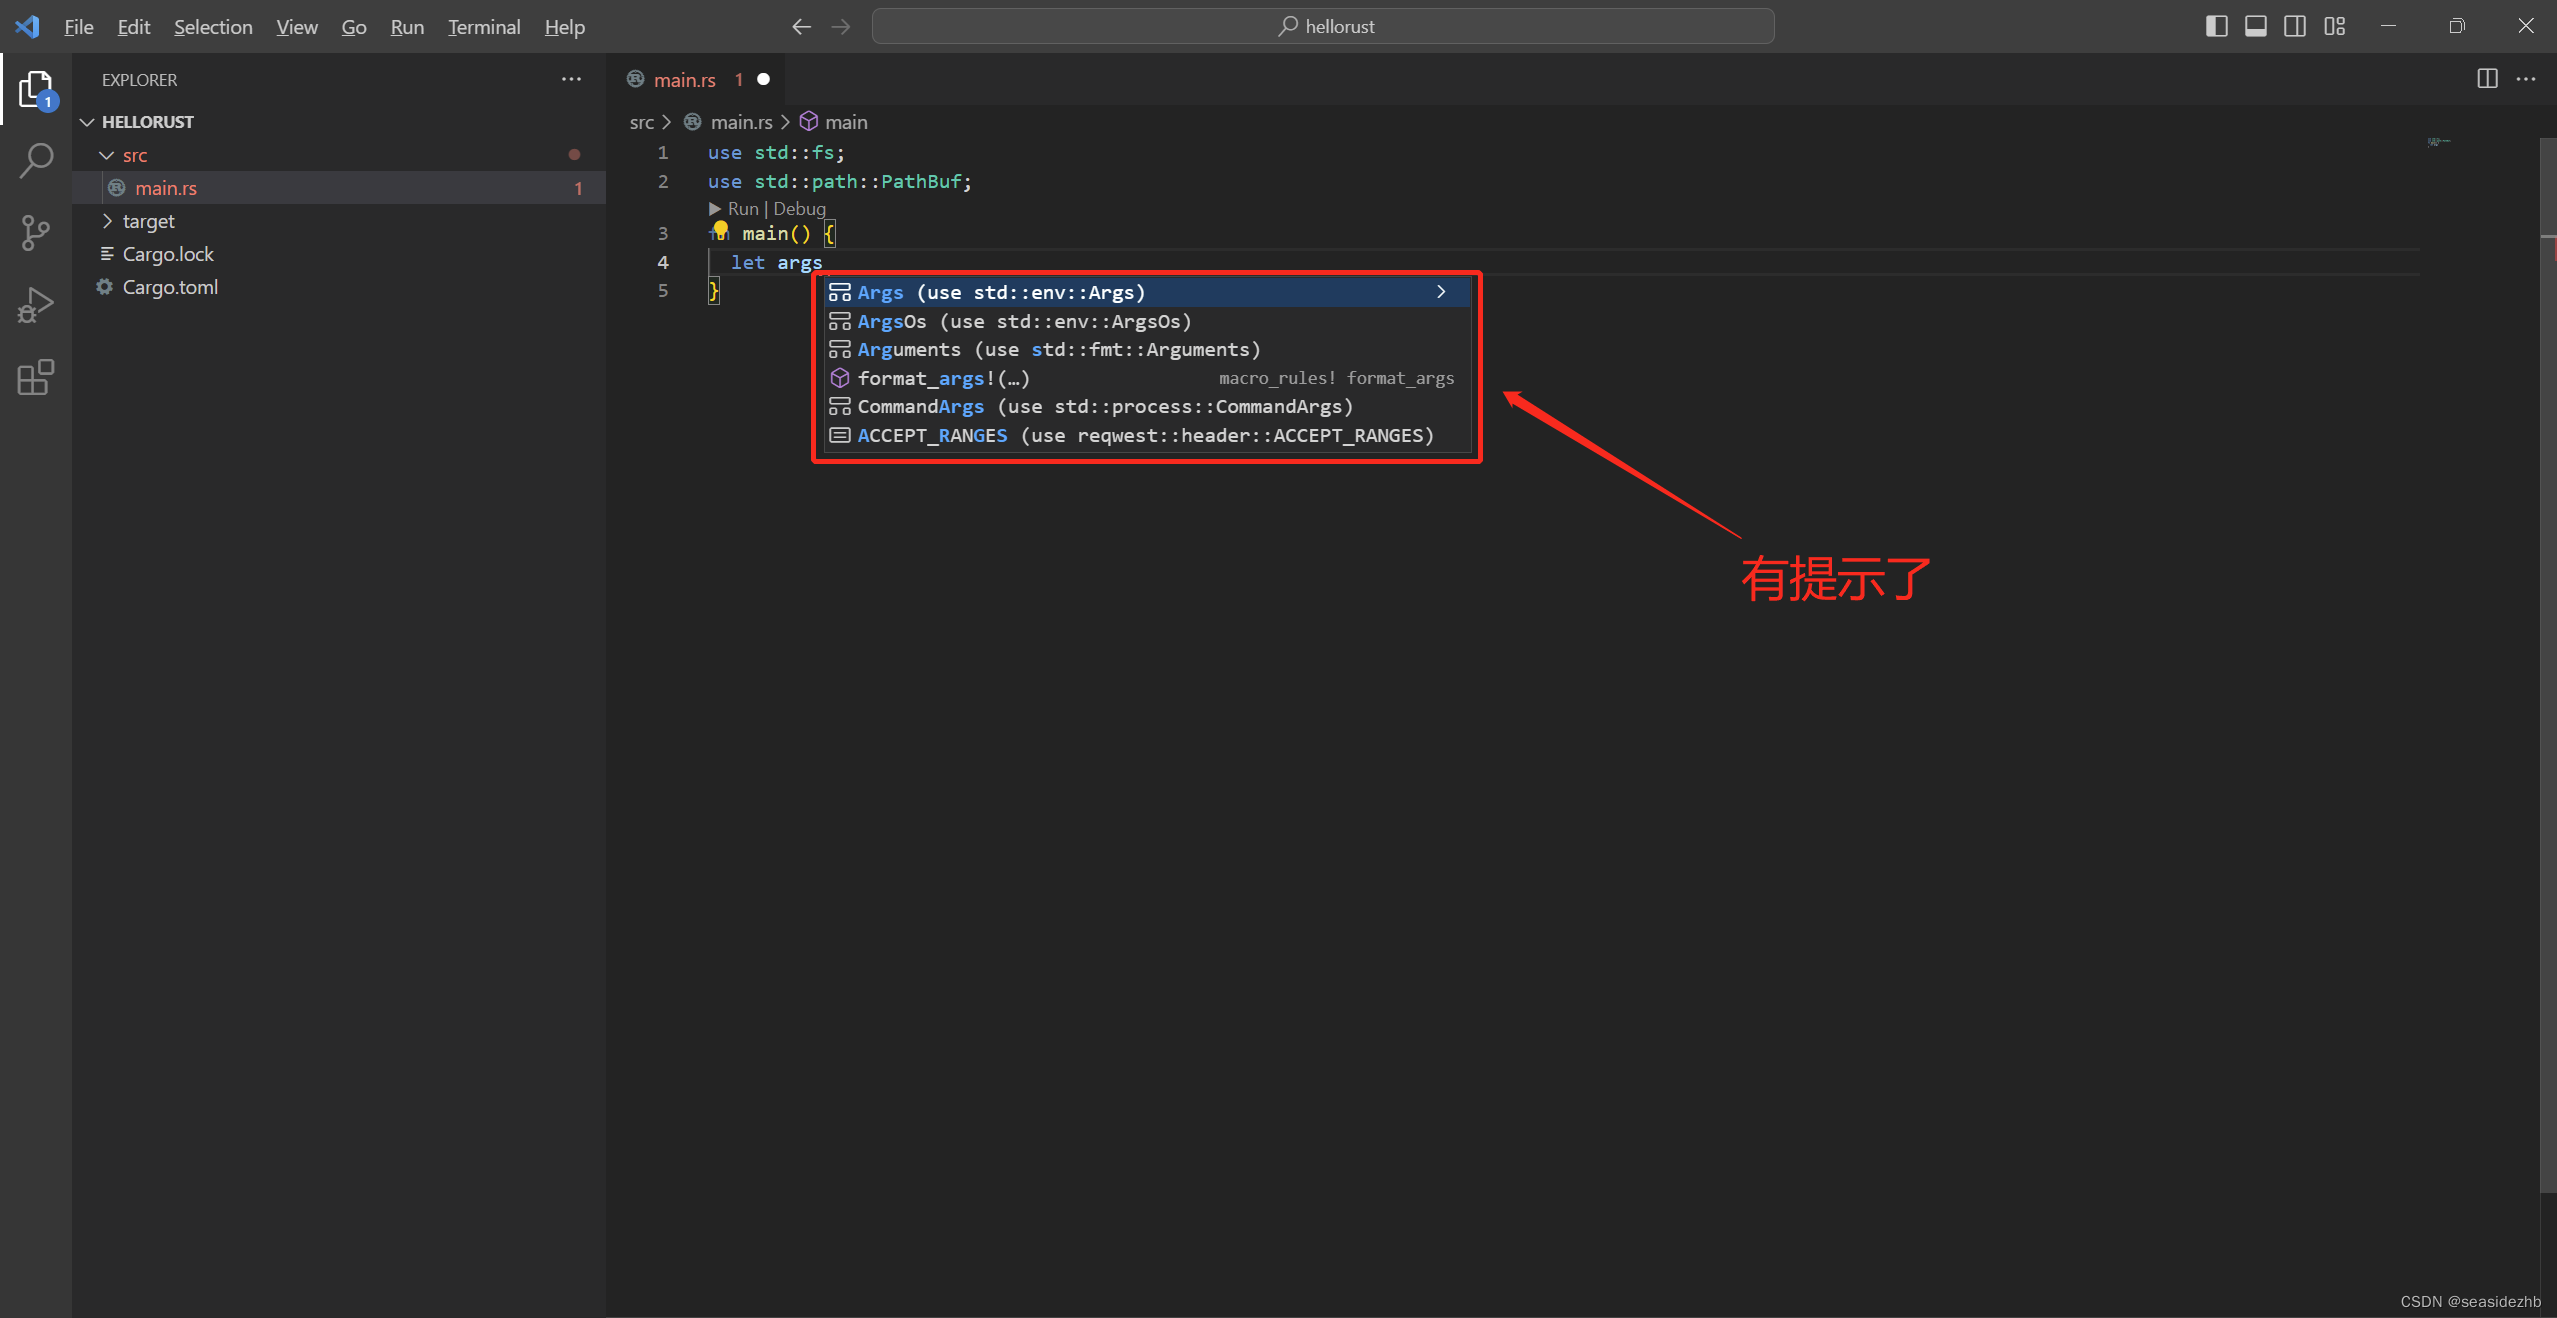Expand the target folder
Viewport: 2557px width, 1318px height.
(107, 221)
